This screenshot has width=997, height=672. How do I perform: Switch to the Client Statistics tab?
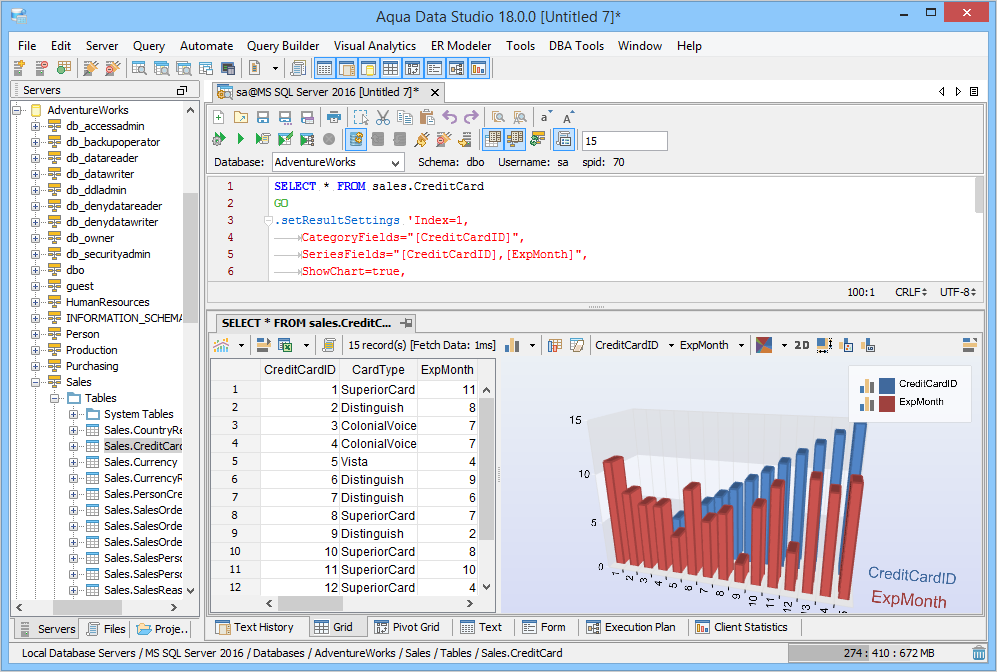coord(741,627)
